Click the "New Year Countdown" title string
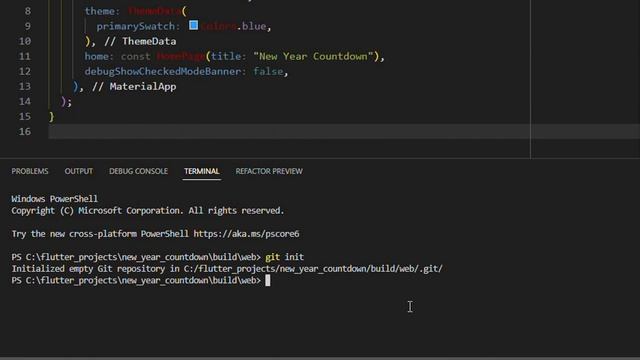This screenshot has width=640, height=360. pyautogui.click(x=313, y=56)
